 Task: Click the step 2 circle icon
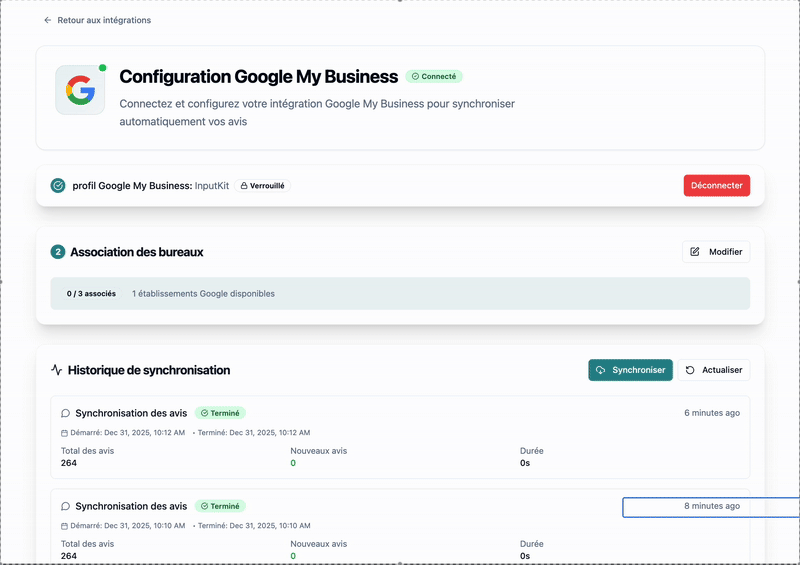[58, 252]
